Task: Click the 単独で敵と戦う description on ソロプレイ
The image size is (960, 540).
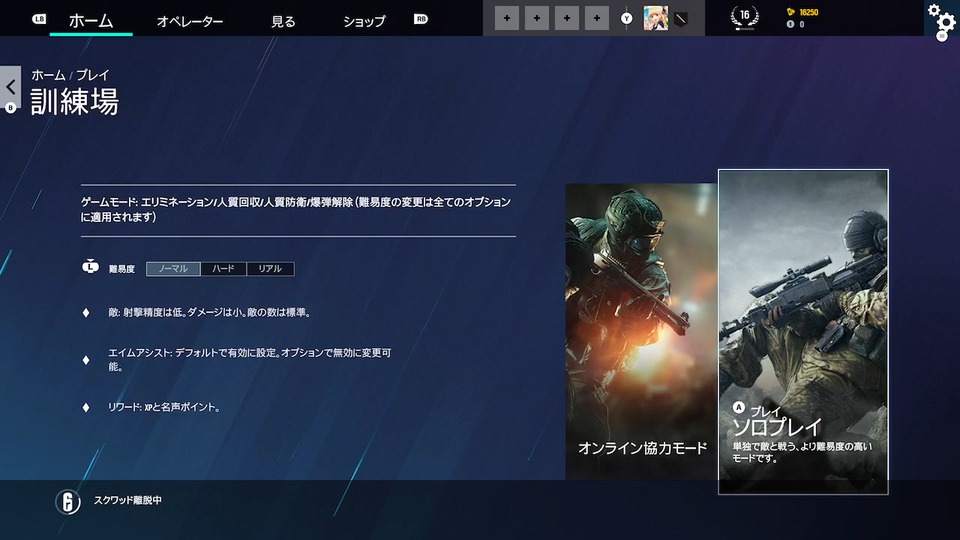Action: pos(802,452)
